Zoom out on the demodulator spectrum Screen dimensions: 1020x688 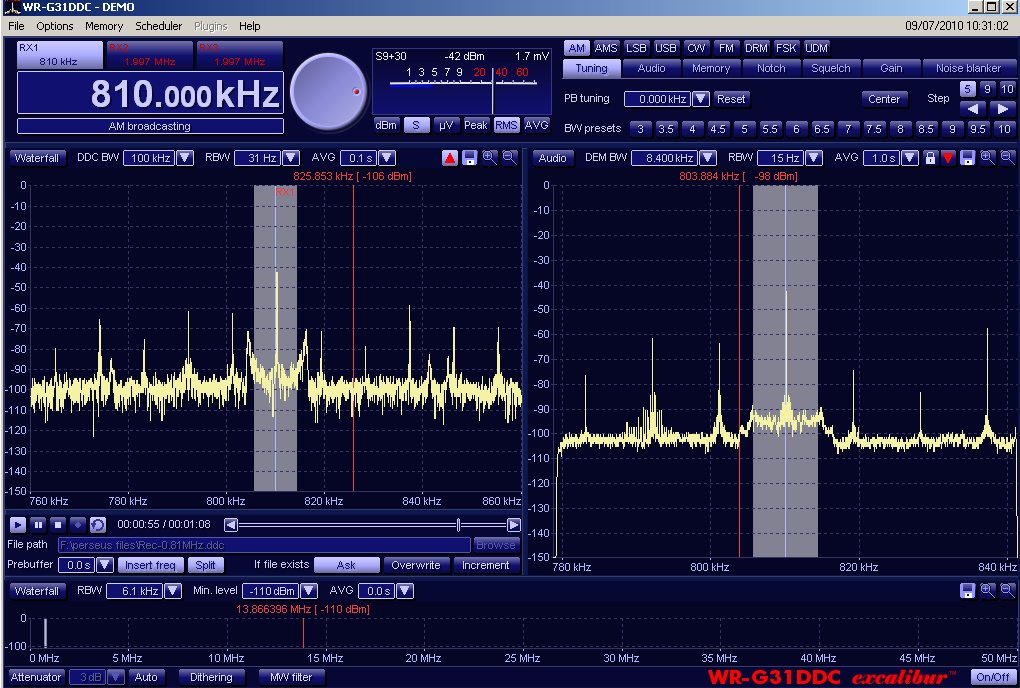click(x=1007, y=157)
